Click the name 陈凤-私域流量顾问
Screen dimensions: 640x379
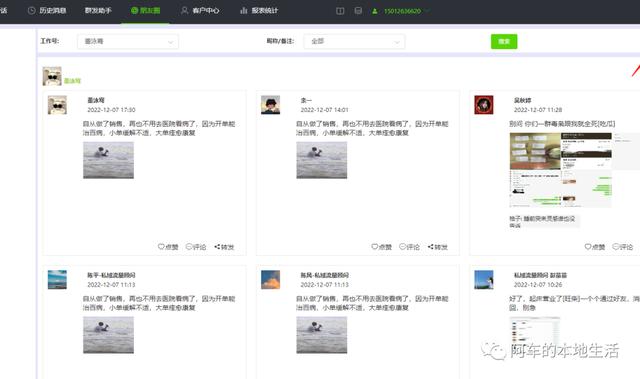click(x=325, y=275)
